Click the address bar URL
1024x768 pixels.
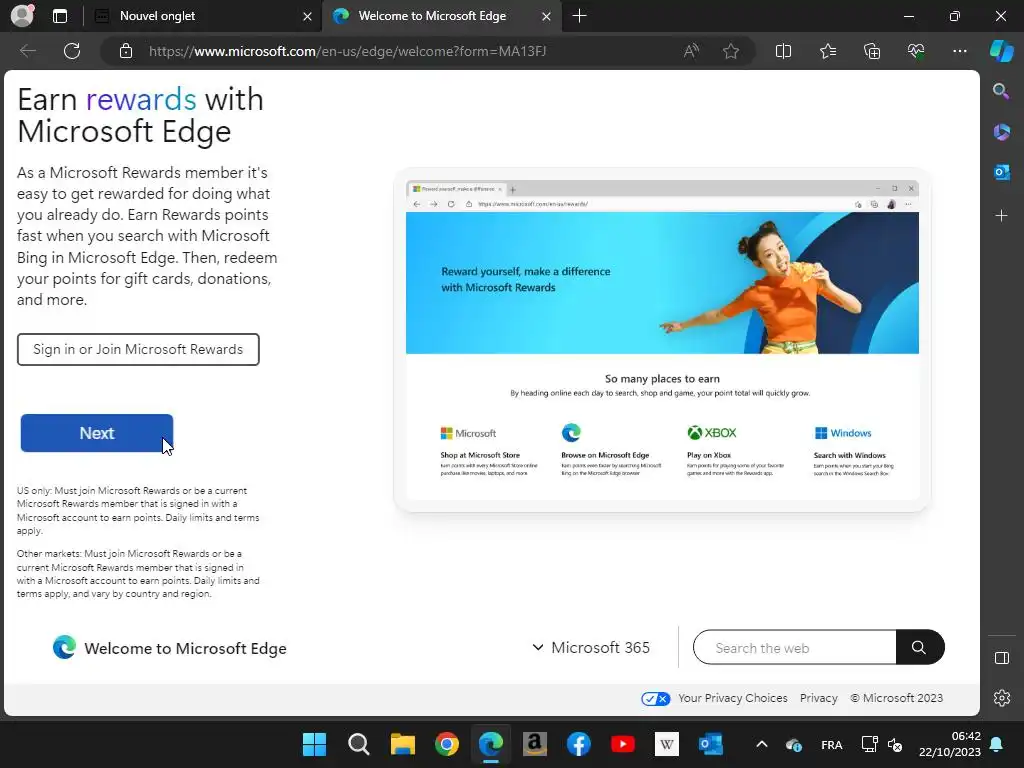point(347,51)
